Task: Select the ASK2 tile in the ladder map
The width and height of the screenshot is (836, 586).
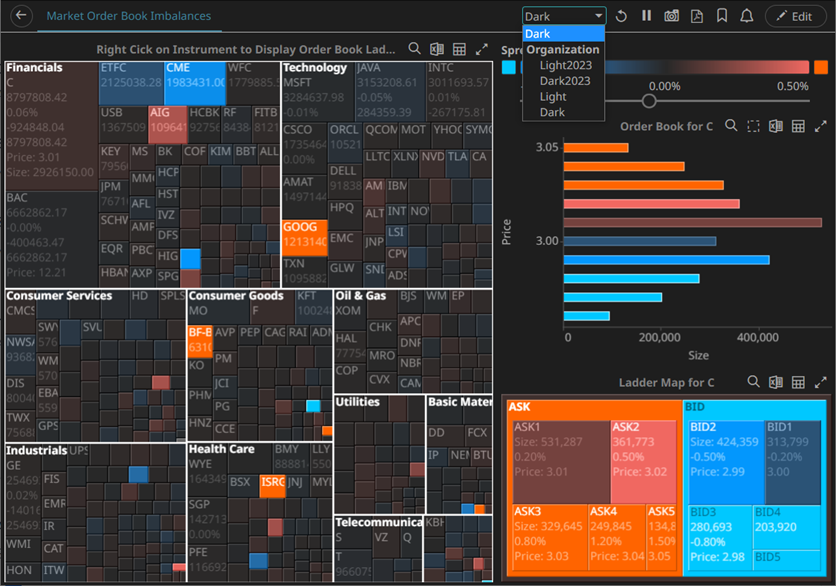Action: [x=644, y=462]
